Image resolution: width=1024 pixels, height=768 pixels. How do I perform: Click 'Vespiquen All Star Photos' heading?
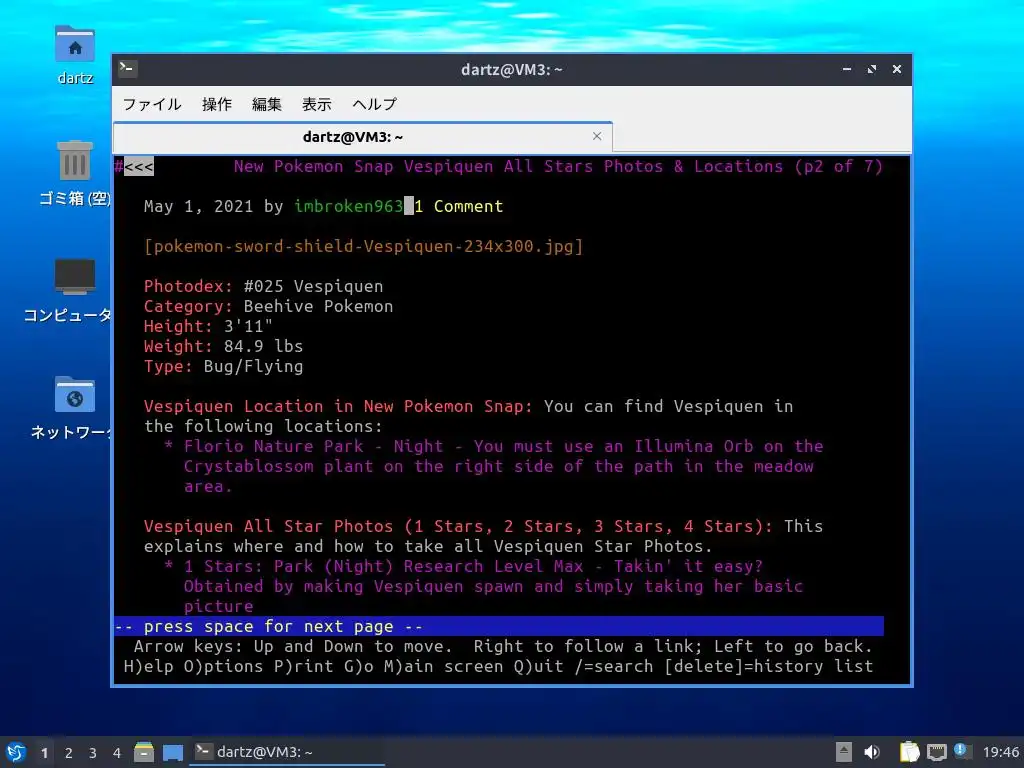tap(268, 526)
